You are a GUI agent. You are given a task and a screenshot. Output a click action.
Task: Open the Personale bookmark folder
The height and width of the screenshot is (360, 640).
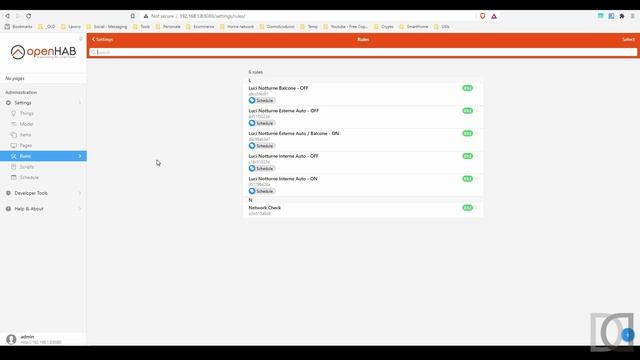(168, 27)
